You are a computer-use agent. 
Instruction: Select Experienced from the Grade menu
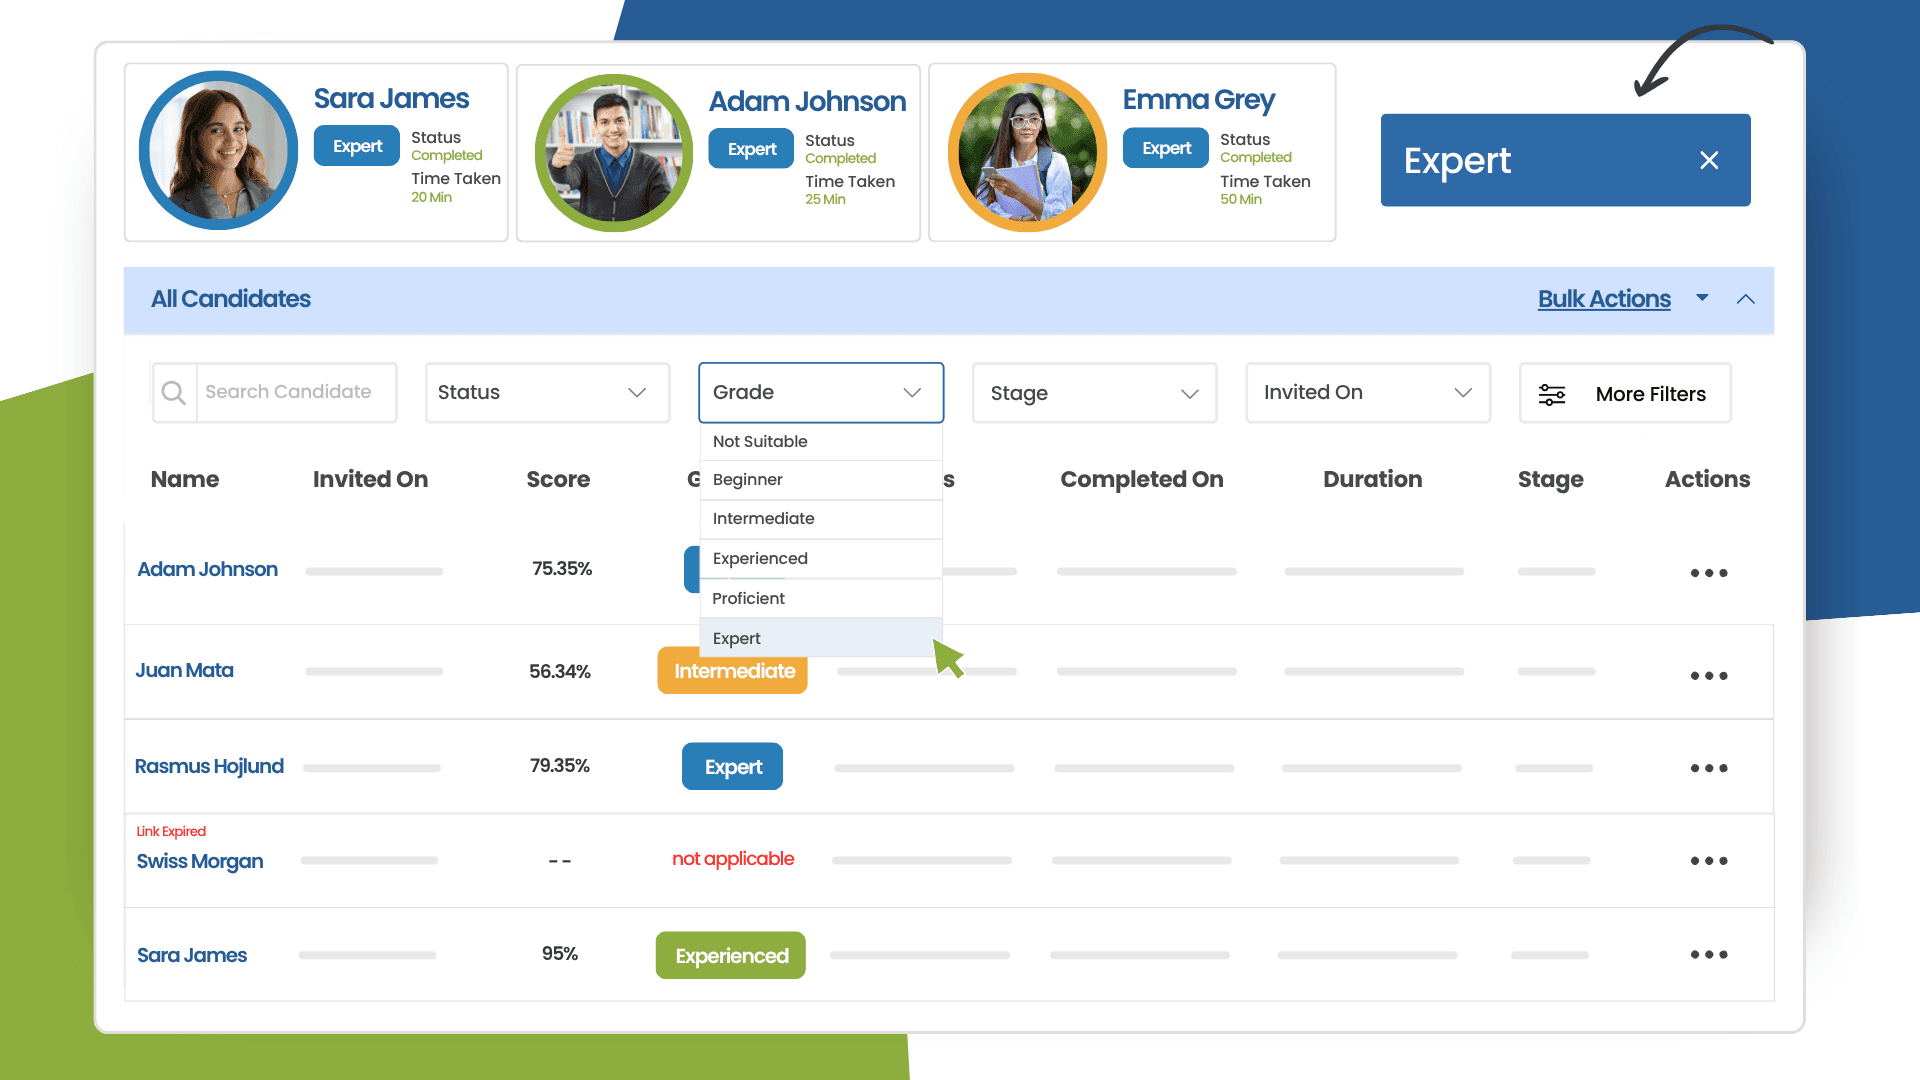tap(760, 558)
